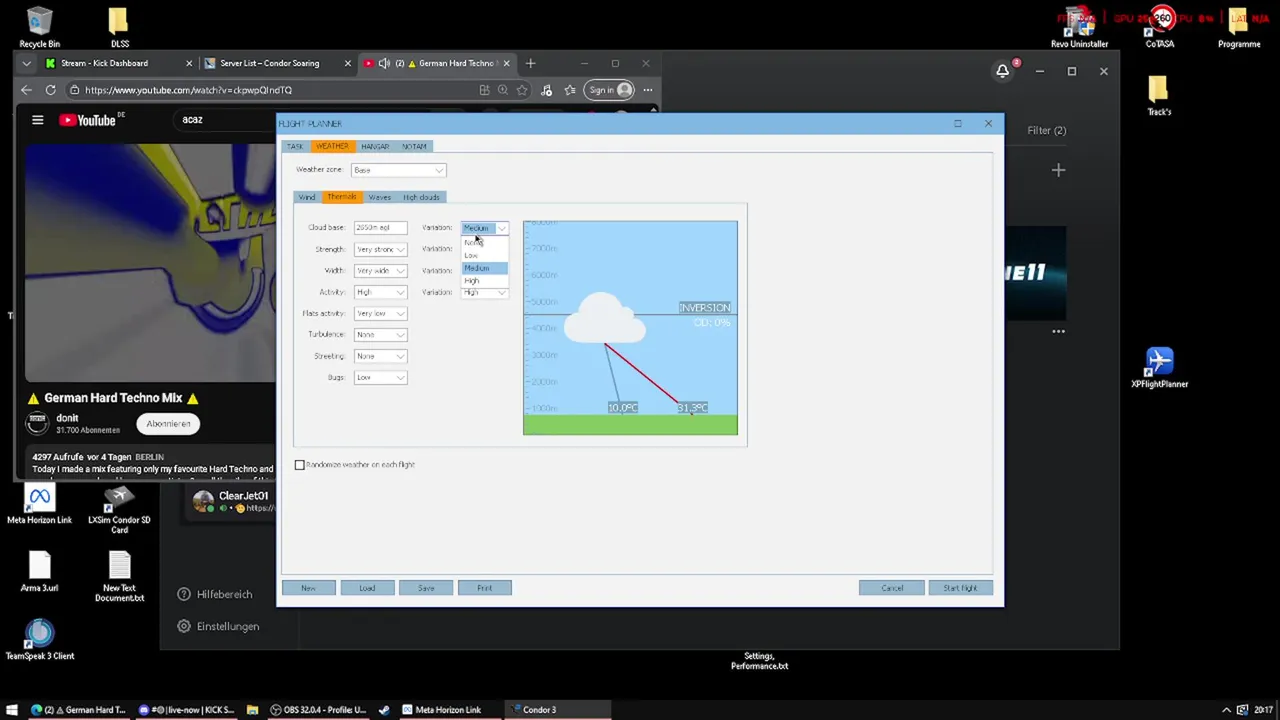Select the Thermals sub-tab
Viewport: 1280px width, 720px height.
tap(341, 197)
